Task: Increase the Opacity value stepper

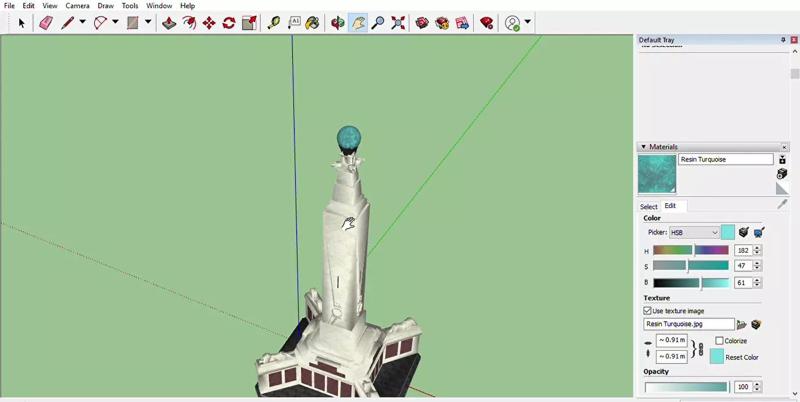Action: click(757, 385)
